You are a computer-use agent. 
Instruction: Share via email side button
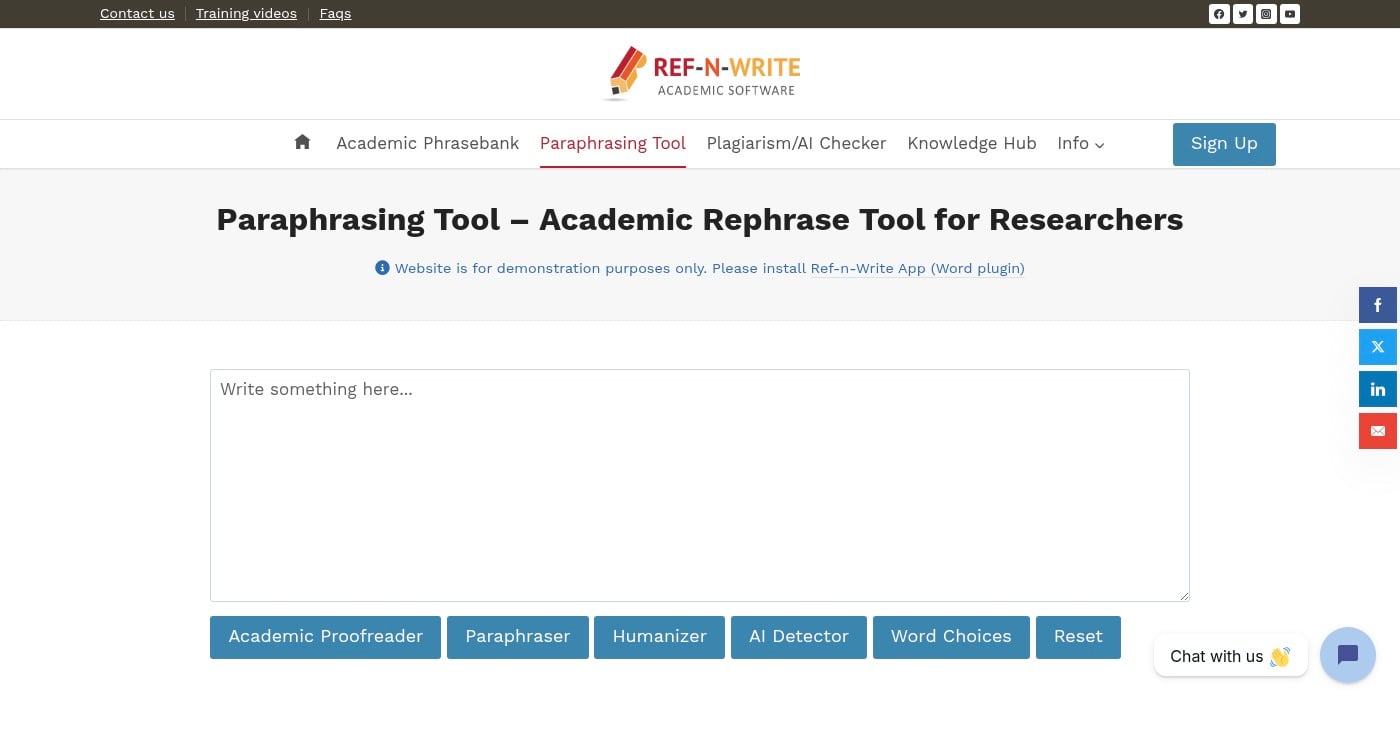[1377, 431]
